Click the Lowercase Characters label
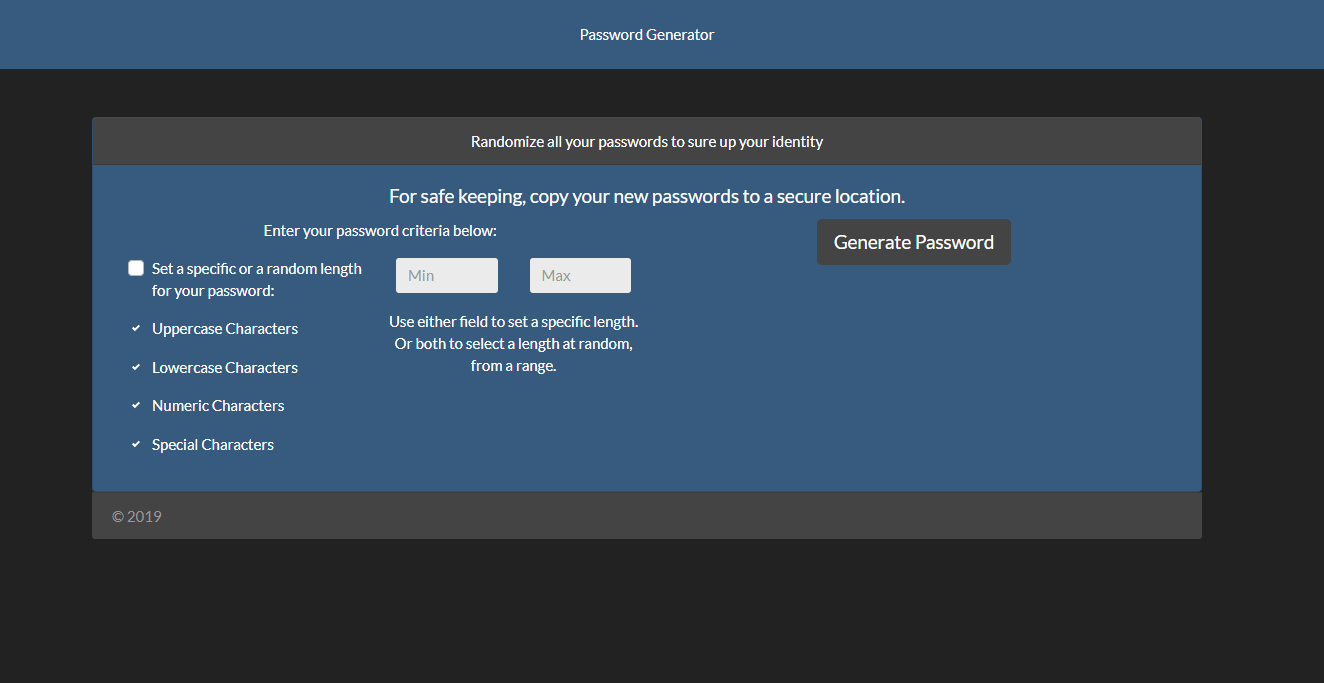This screenshot has height=683, width=1324. tap(224, 367)
